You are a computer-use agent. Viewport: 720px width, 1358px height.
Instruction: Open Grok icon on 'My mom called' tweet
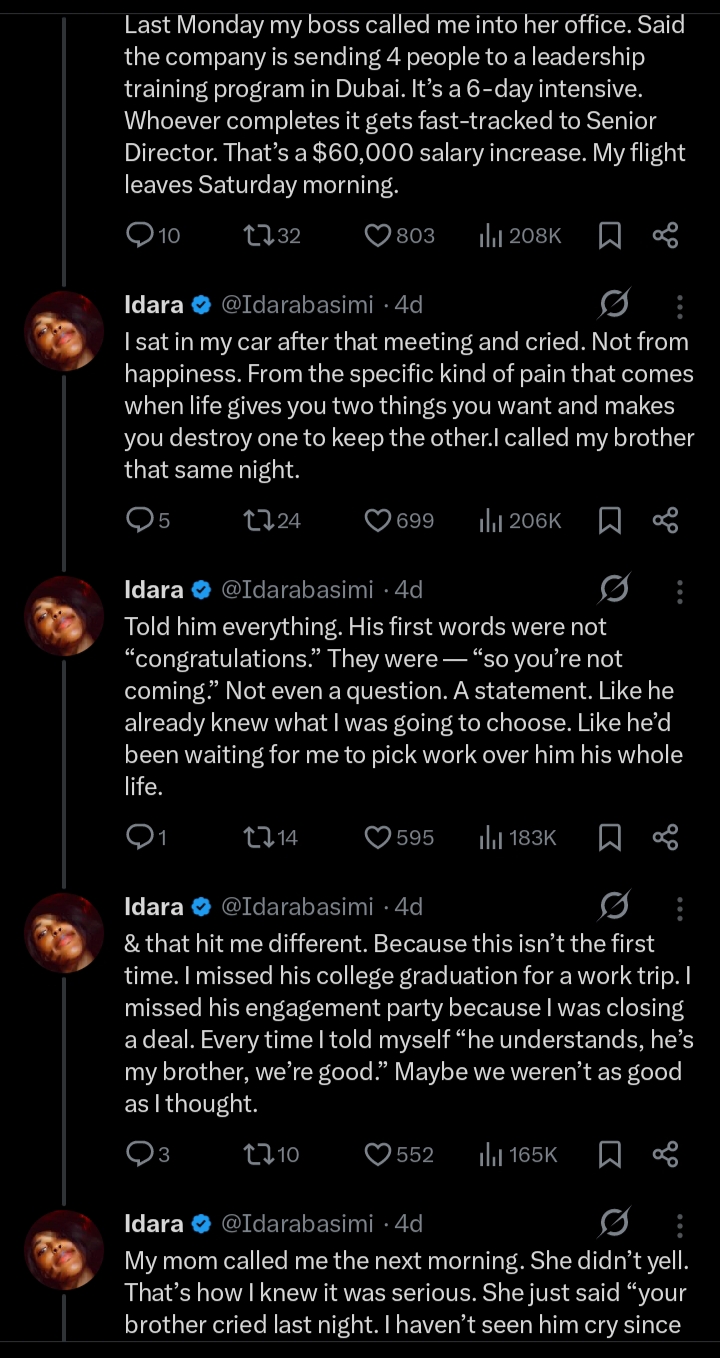[x=614, y=1224]
